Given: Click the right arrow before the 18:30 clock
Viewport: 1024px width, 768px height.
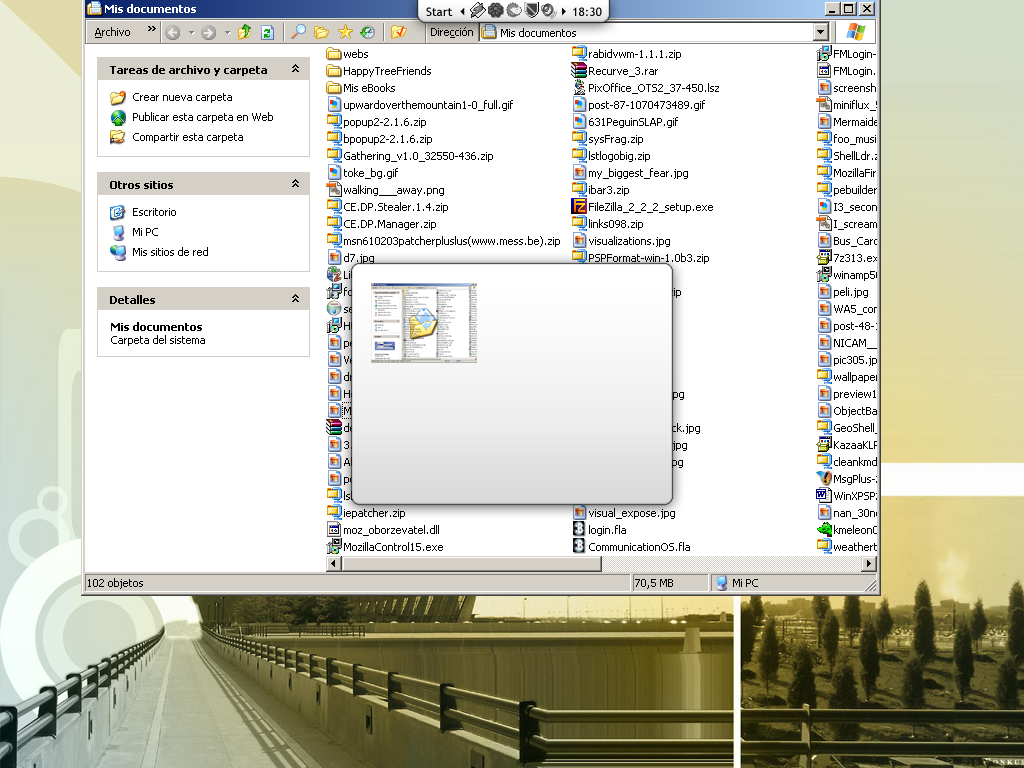Looking at the screenshot, I should pyautogui.click(x=564, y=12).
